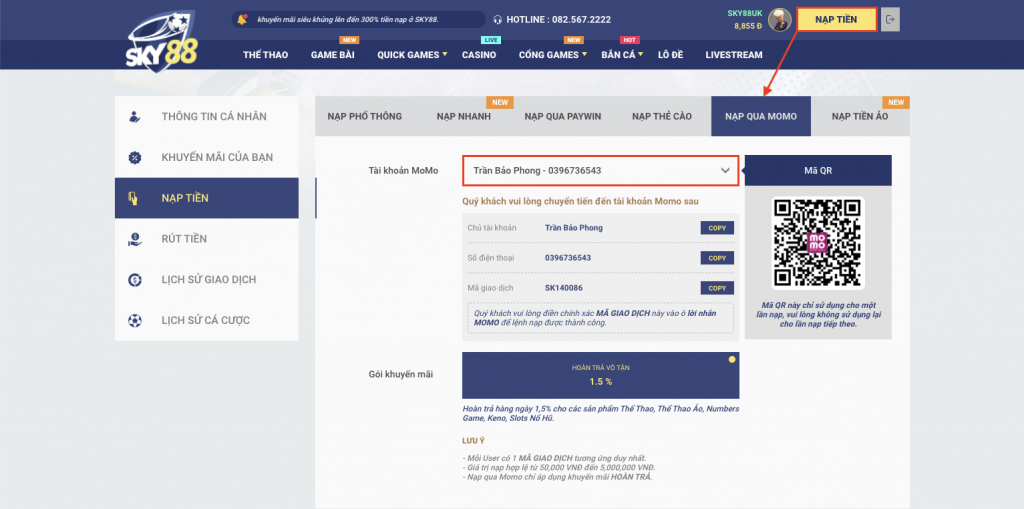Image resolution: width=1024 pixels, height=509 pixels.
Task: Copy the Chủ tài khoản name
Action: (717, 228)
